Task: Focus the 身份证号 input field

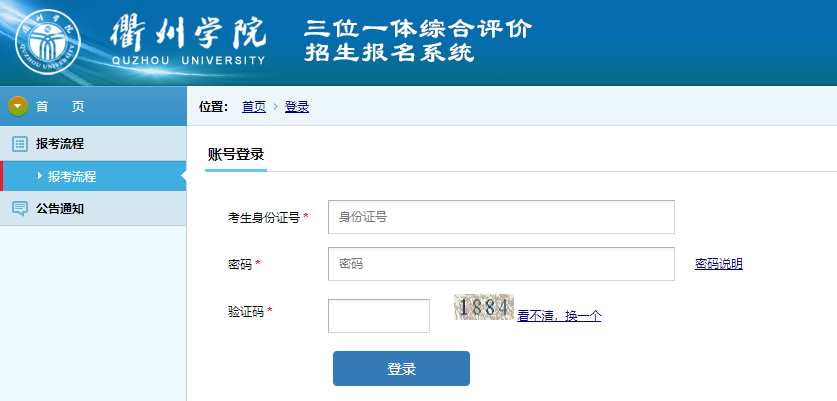Action: tap(501, 216)
